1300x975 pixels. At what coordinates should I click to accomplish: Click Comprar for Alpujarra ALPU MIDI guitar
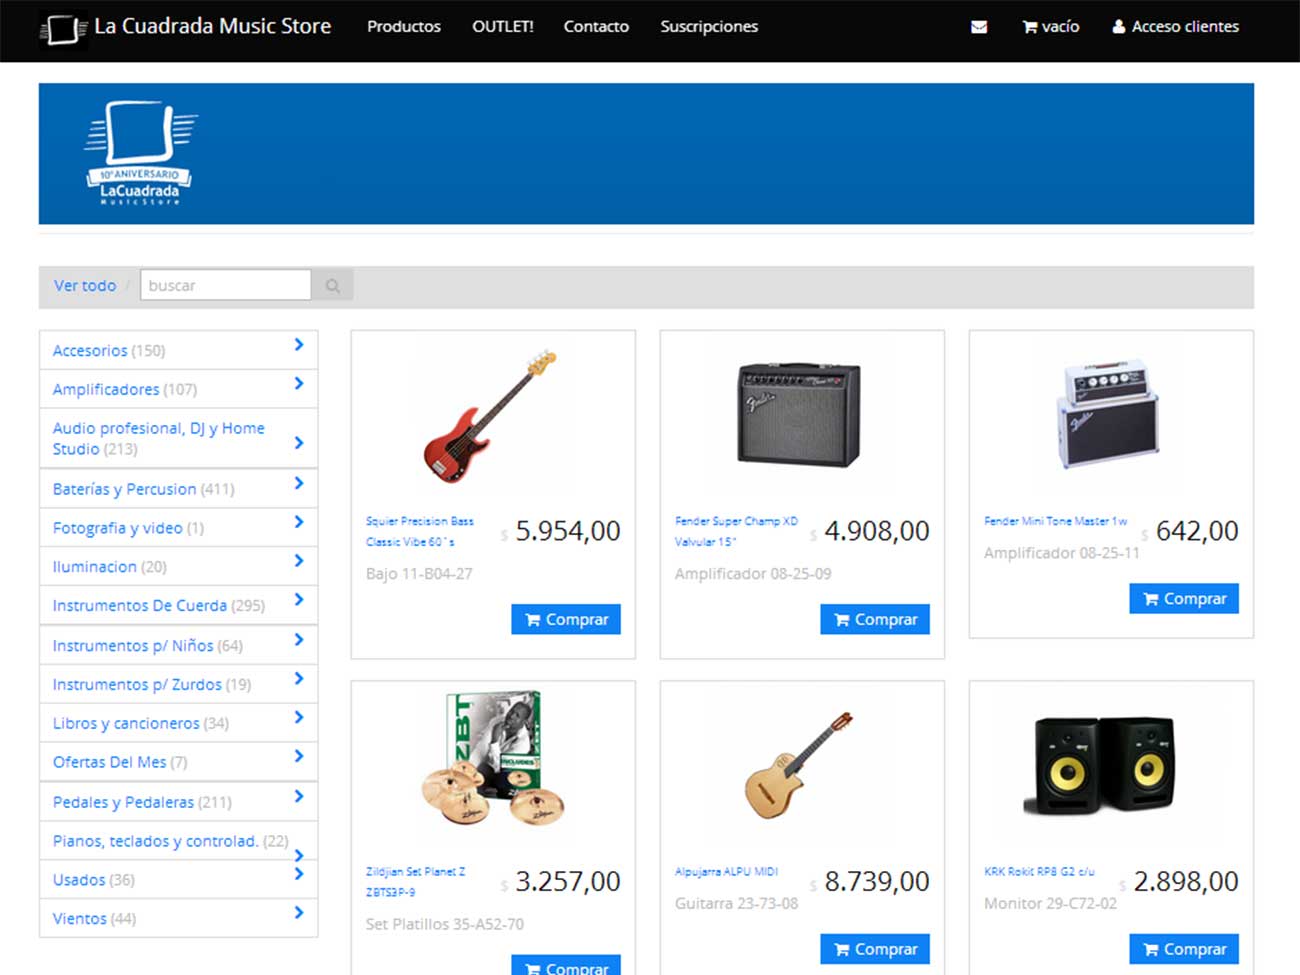pos(875,949)
